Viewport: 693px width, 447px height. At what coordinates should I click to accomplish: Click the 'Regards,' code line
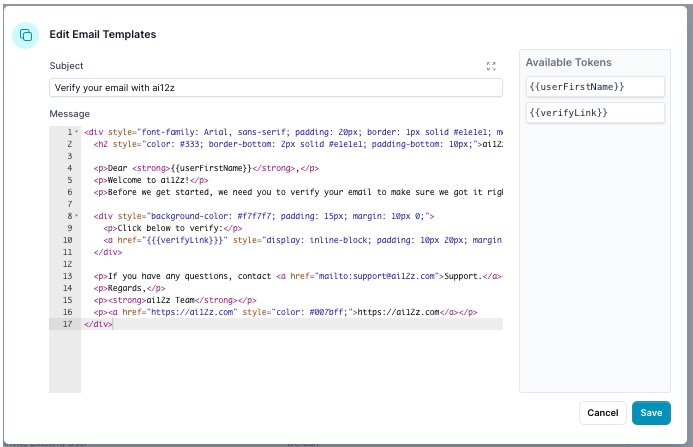coord(129,288)
